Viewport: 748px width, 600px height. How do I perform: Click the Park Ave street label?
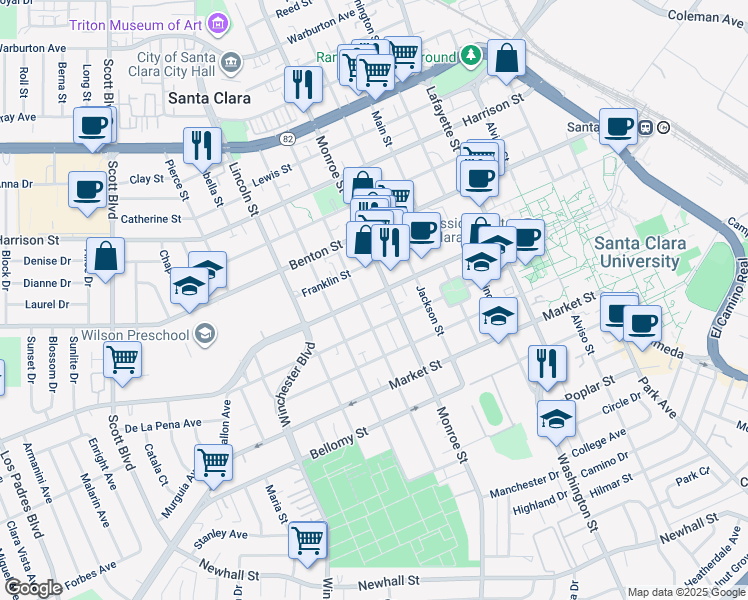coord(657,398)
